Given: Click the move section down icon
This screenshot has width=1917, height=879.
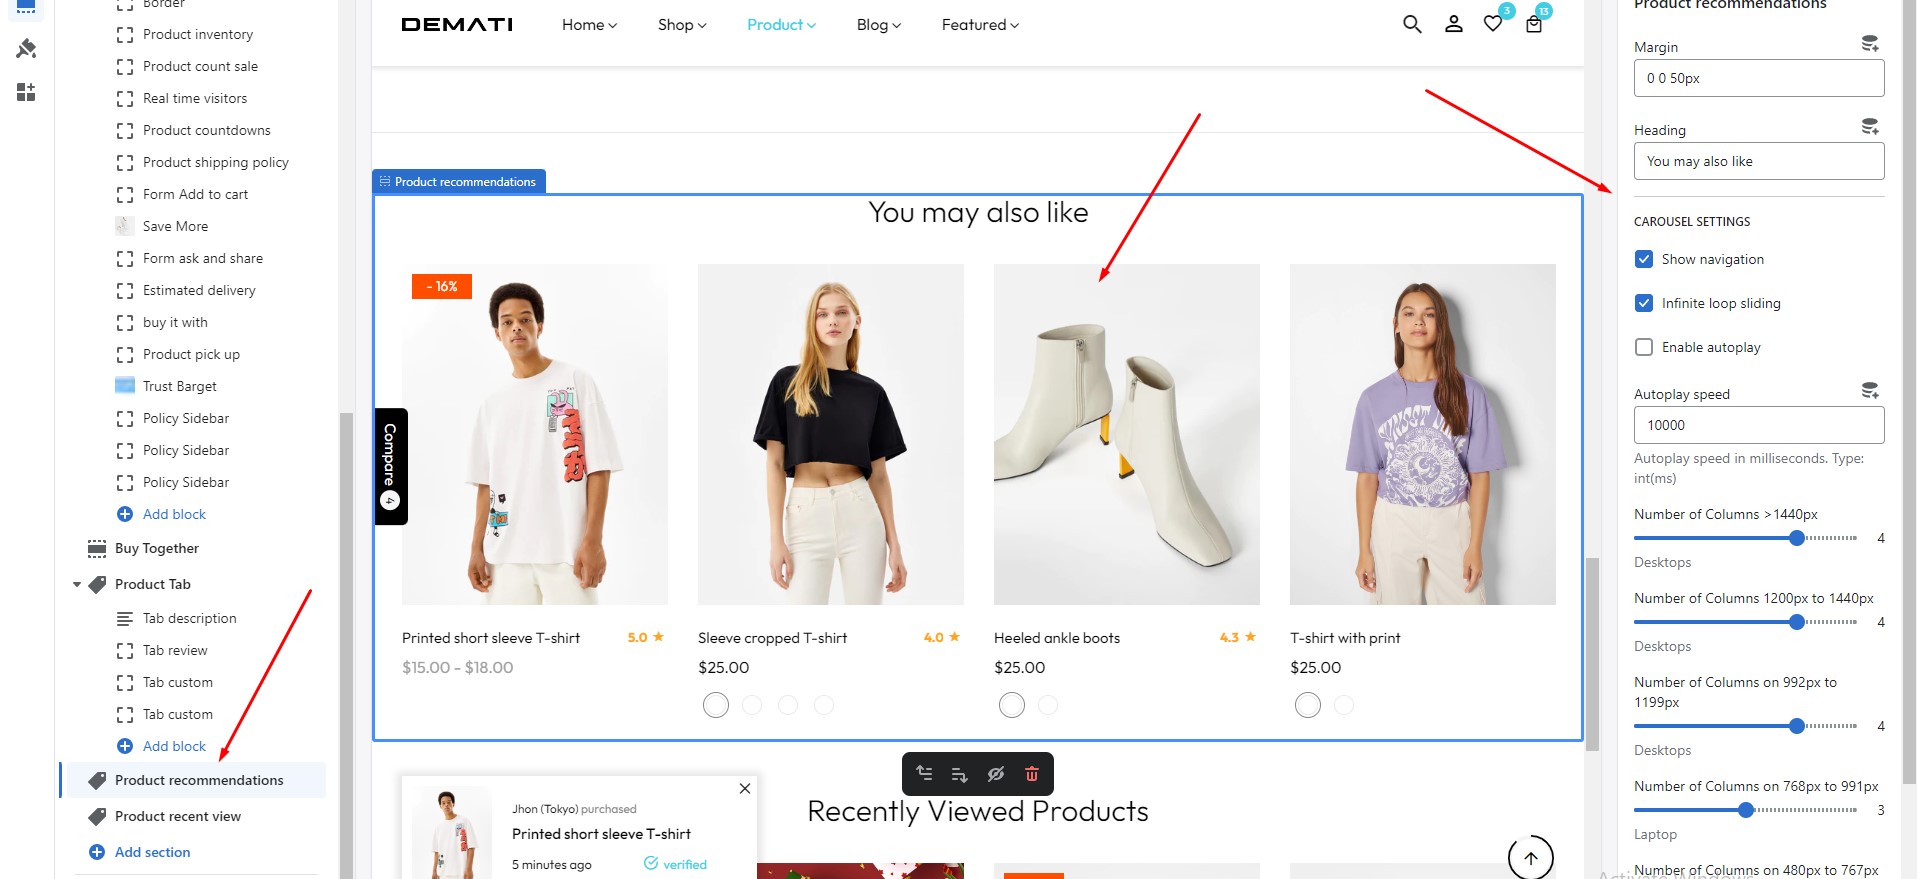Looking at the screenshot, I should [x=960, y=774].
